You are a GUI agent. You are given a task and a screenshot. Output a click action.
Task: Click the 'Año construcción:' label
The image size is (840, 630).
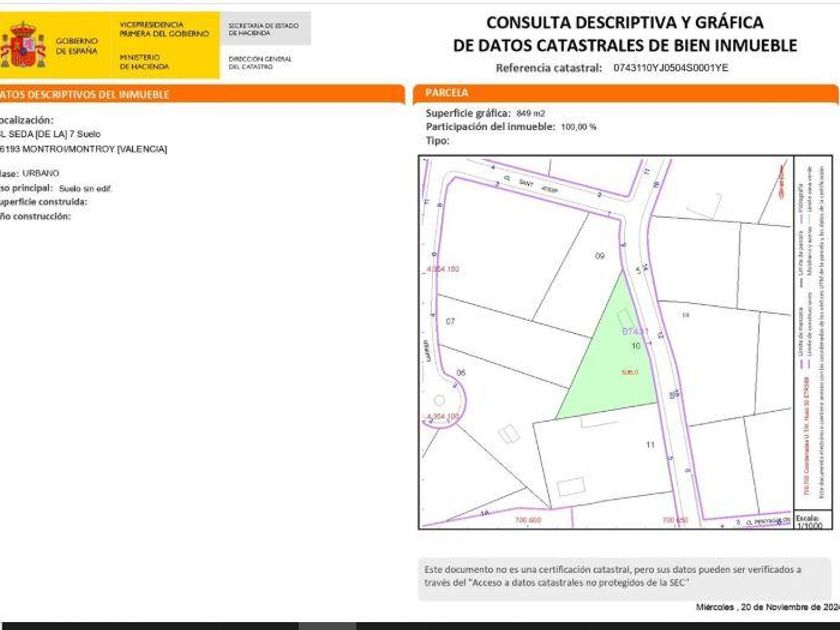[35, 216]
